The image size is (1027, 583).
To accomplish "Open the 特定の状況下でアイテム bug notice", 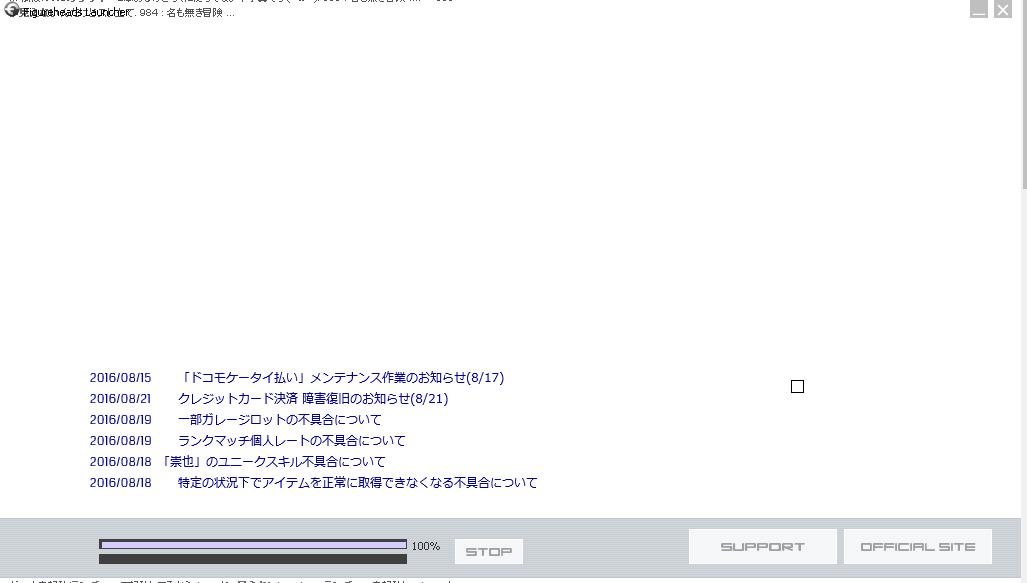I will pos(358,483).
